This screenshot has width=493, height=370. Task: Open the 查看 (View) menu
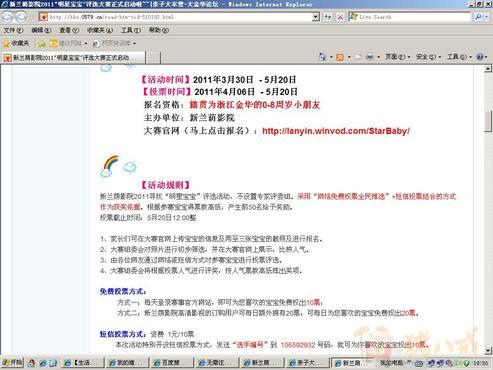tap(69, 30)
